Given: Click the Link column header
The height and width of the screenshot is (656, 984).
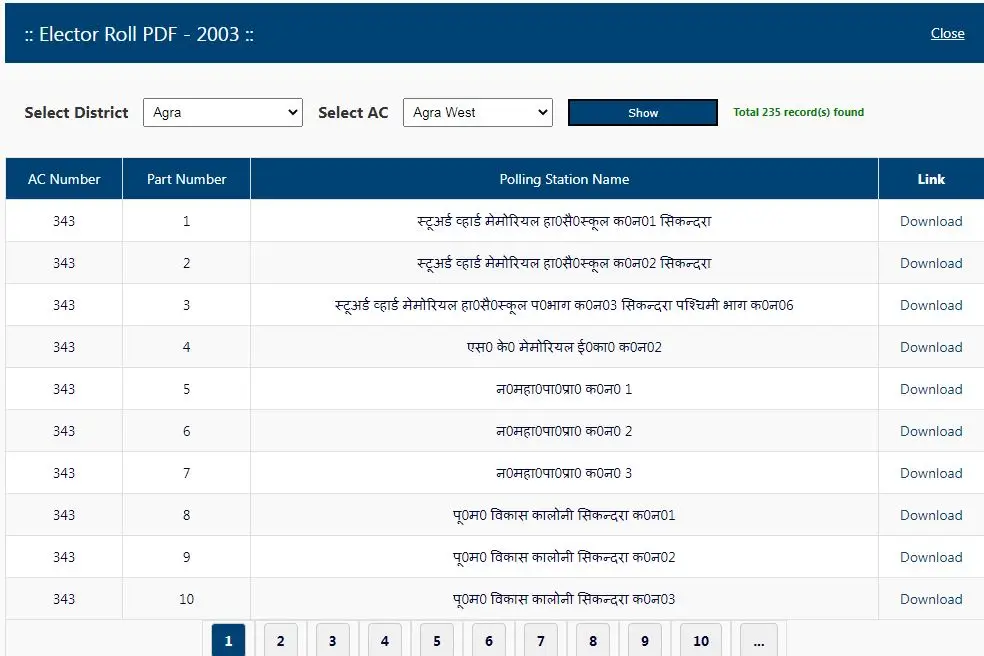Looking at the screenshot, I should pos(930,180).
